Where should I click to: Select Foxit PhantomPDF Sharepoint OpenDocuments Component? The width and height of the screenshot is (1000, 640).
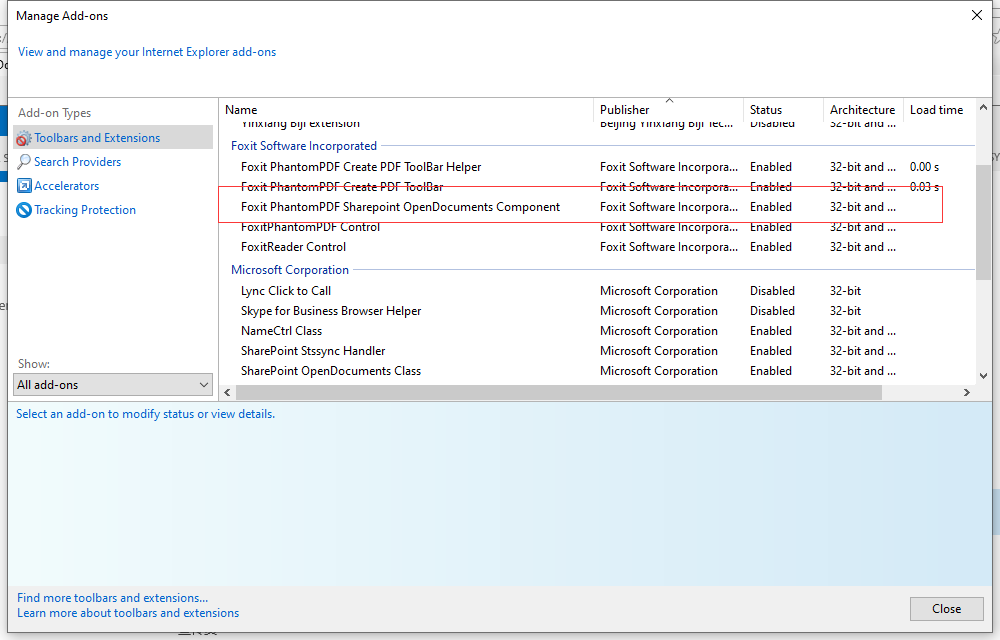[x=400, y=207]
